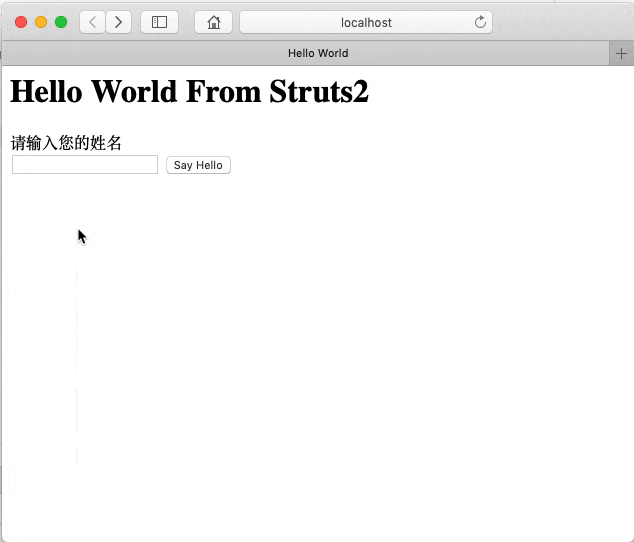Go back with the Safari back arrow

coord(93,22)
